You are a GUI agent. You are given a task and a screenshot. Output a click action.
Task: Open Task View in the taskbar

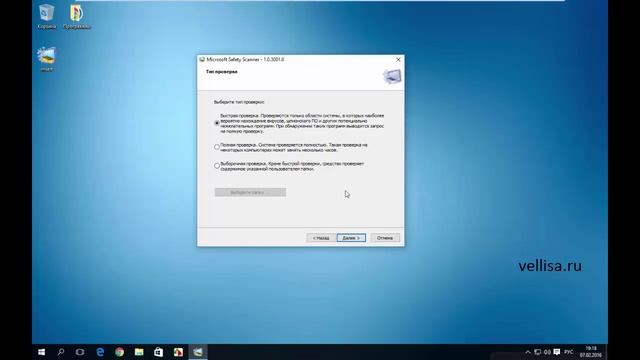tap(80, 352)
